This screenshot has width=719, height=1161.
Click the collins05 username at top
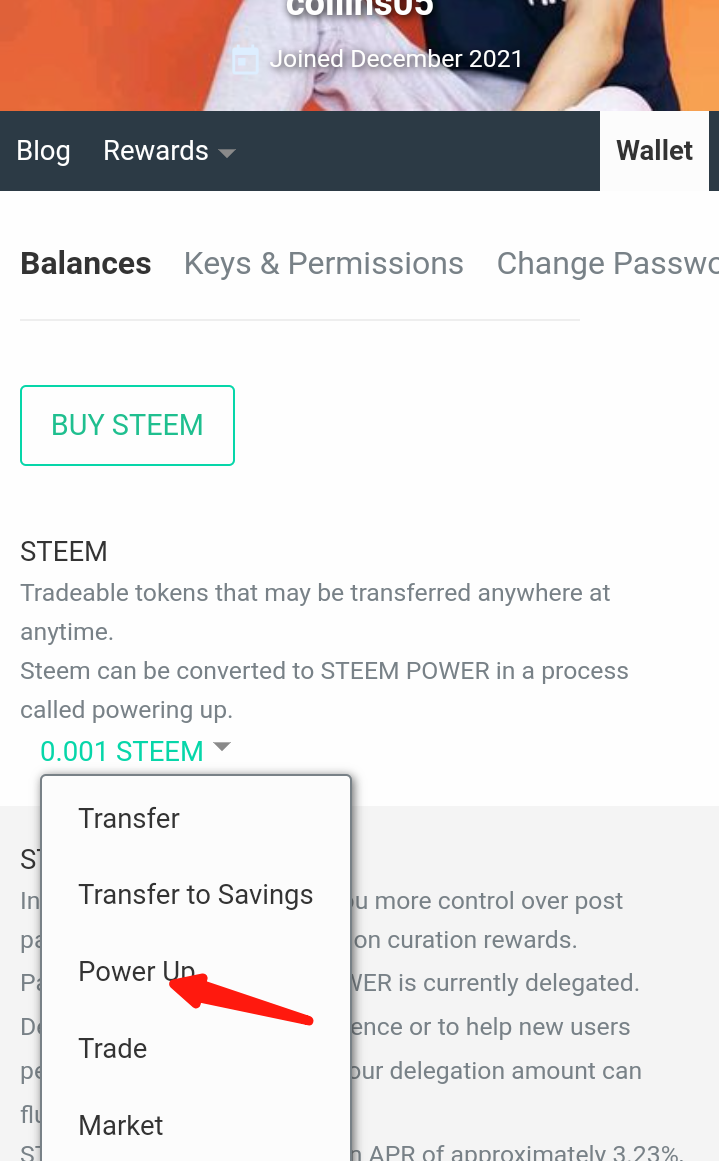(x=359, y=8)
